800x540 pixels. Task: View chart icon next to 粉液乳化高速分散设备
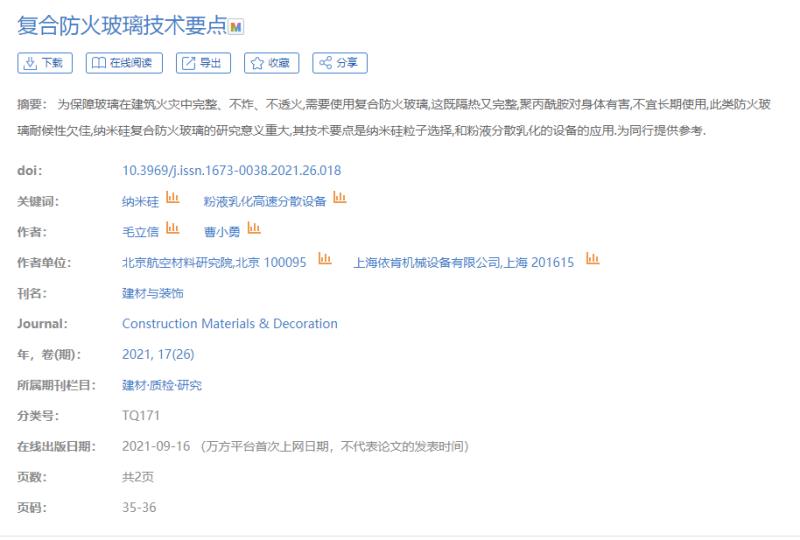340,198
